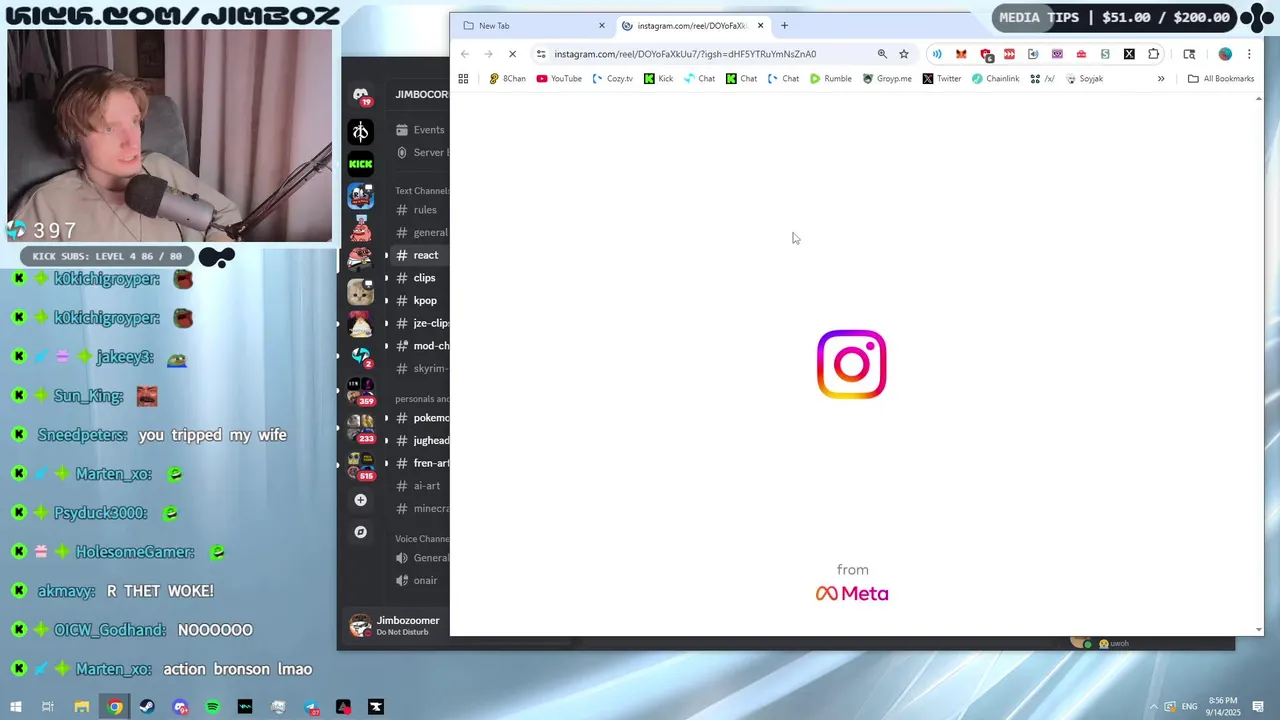This screenshot has width=1280, height=720.
Task: Click Add a Server plus icon in Discord
Action: (361, 500)
